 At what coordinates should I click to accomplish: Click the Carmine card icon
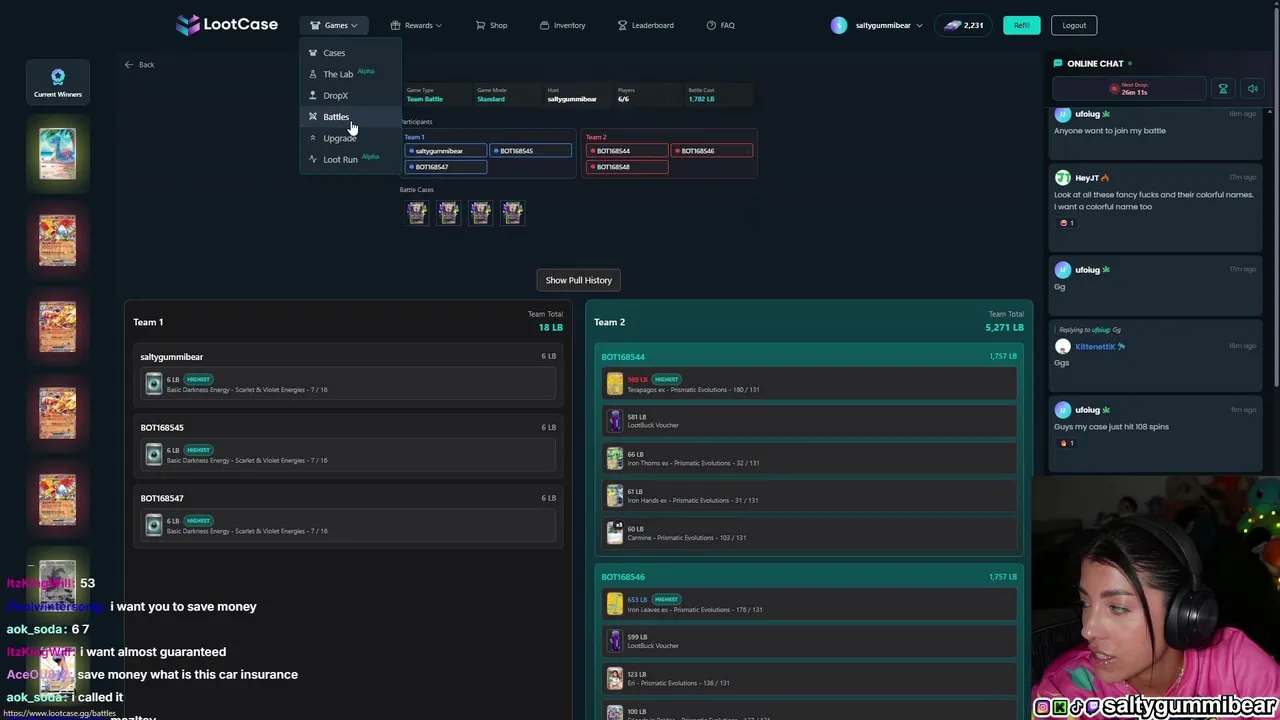(615, 533)
